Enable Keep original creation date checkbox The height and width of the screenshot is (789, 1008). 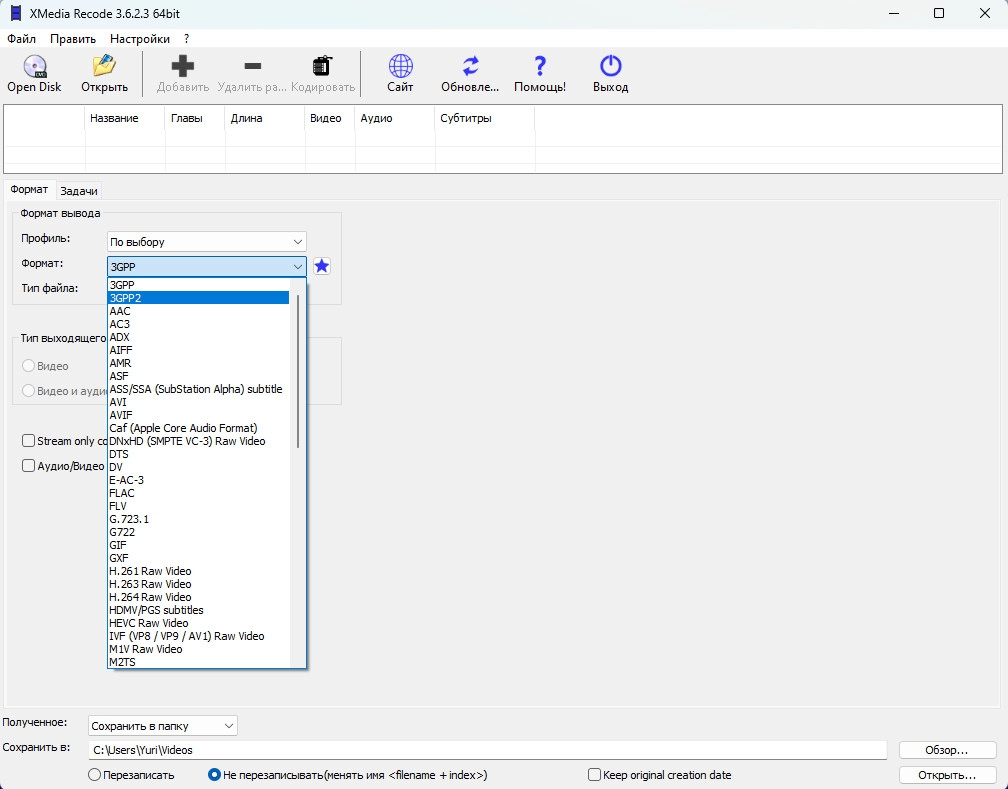coord(595,775)
